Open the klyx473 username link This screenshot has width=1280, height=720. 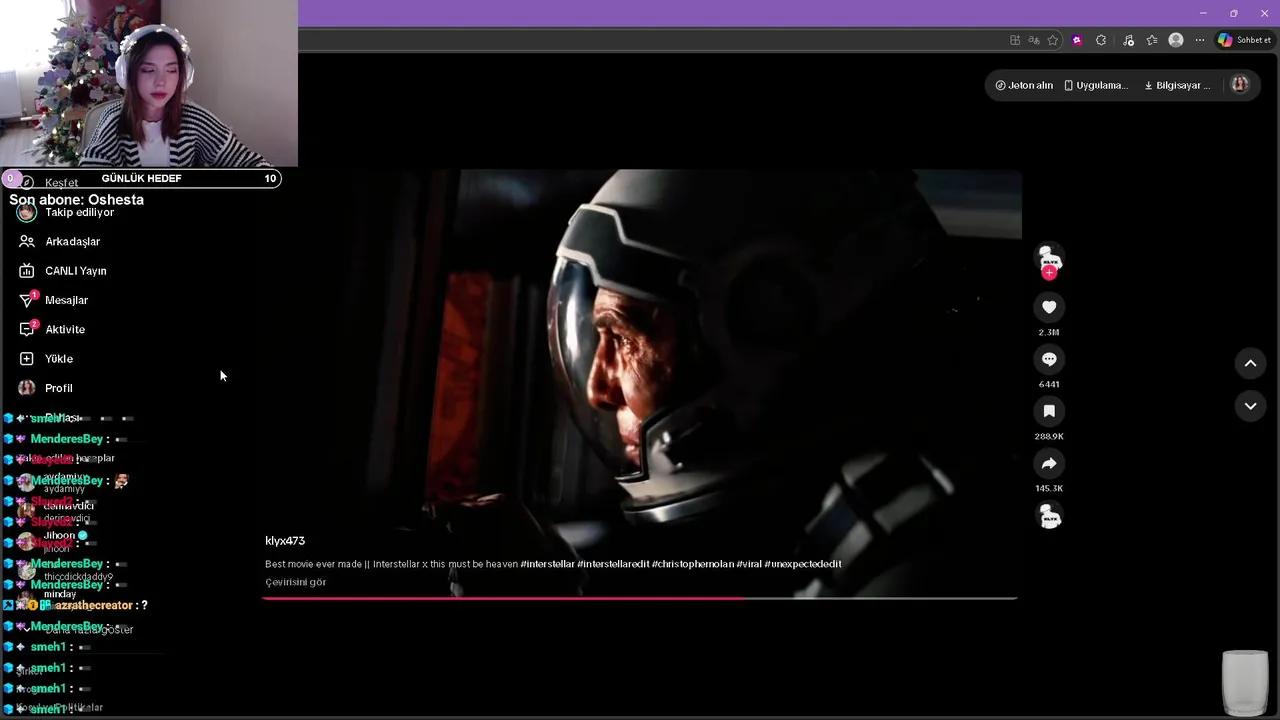click(285, 541)
